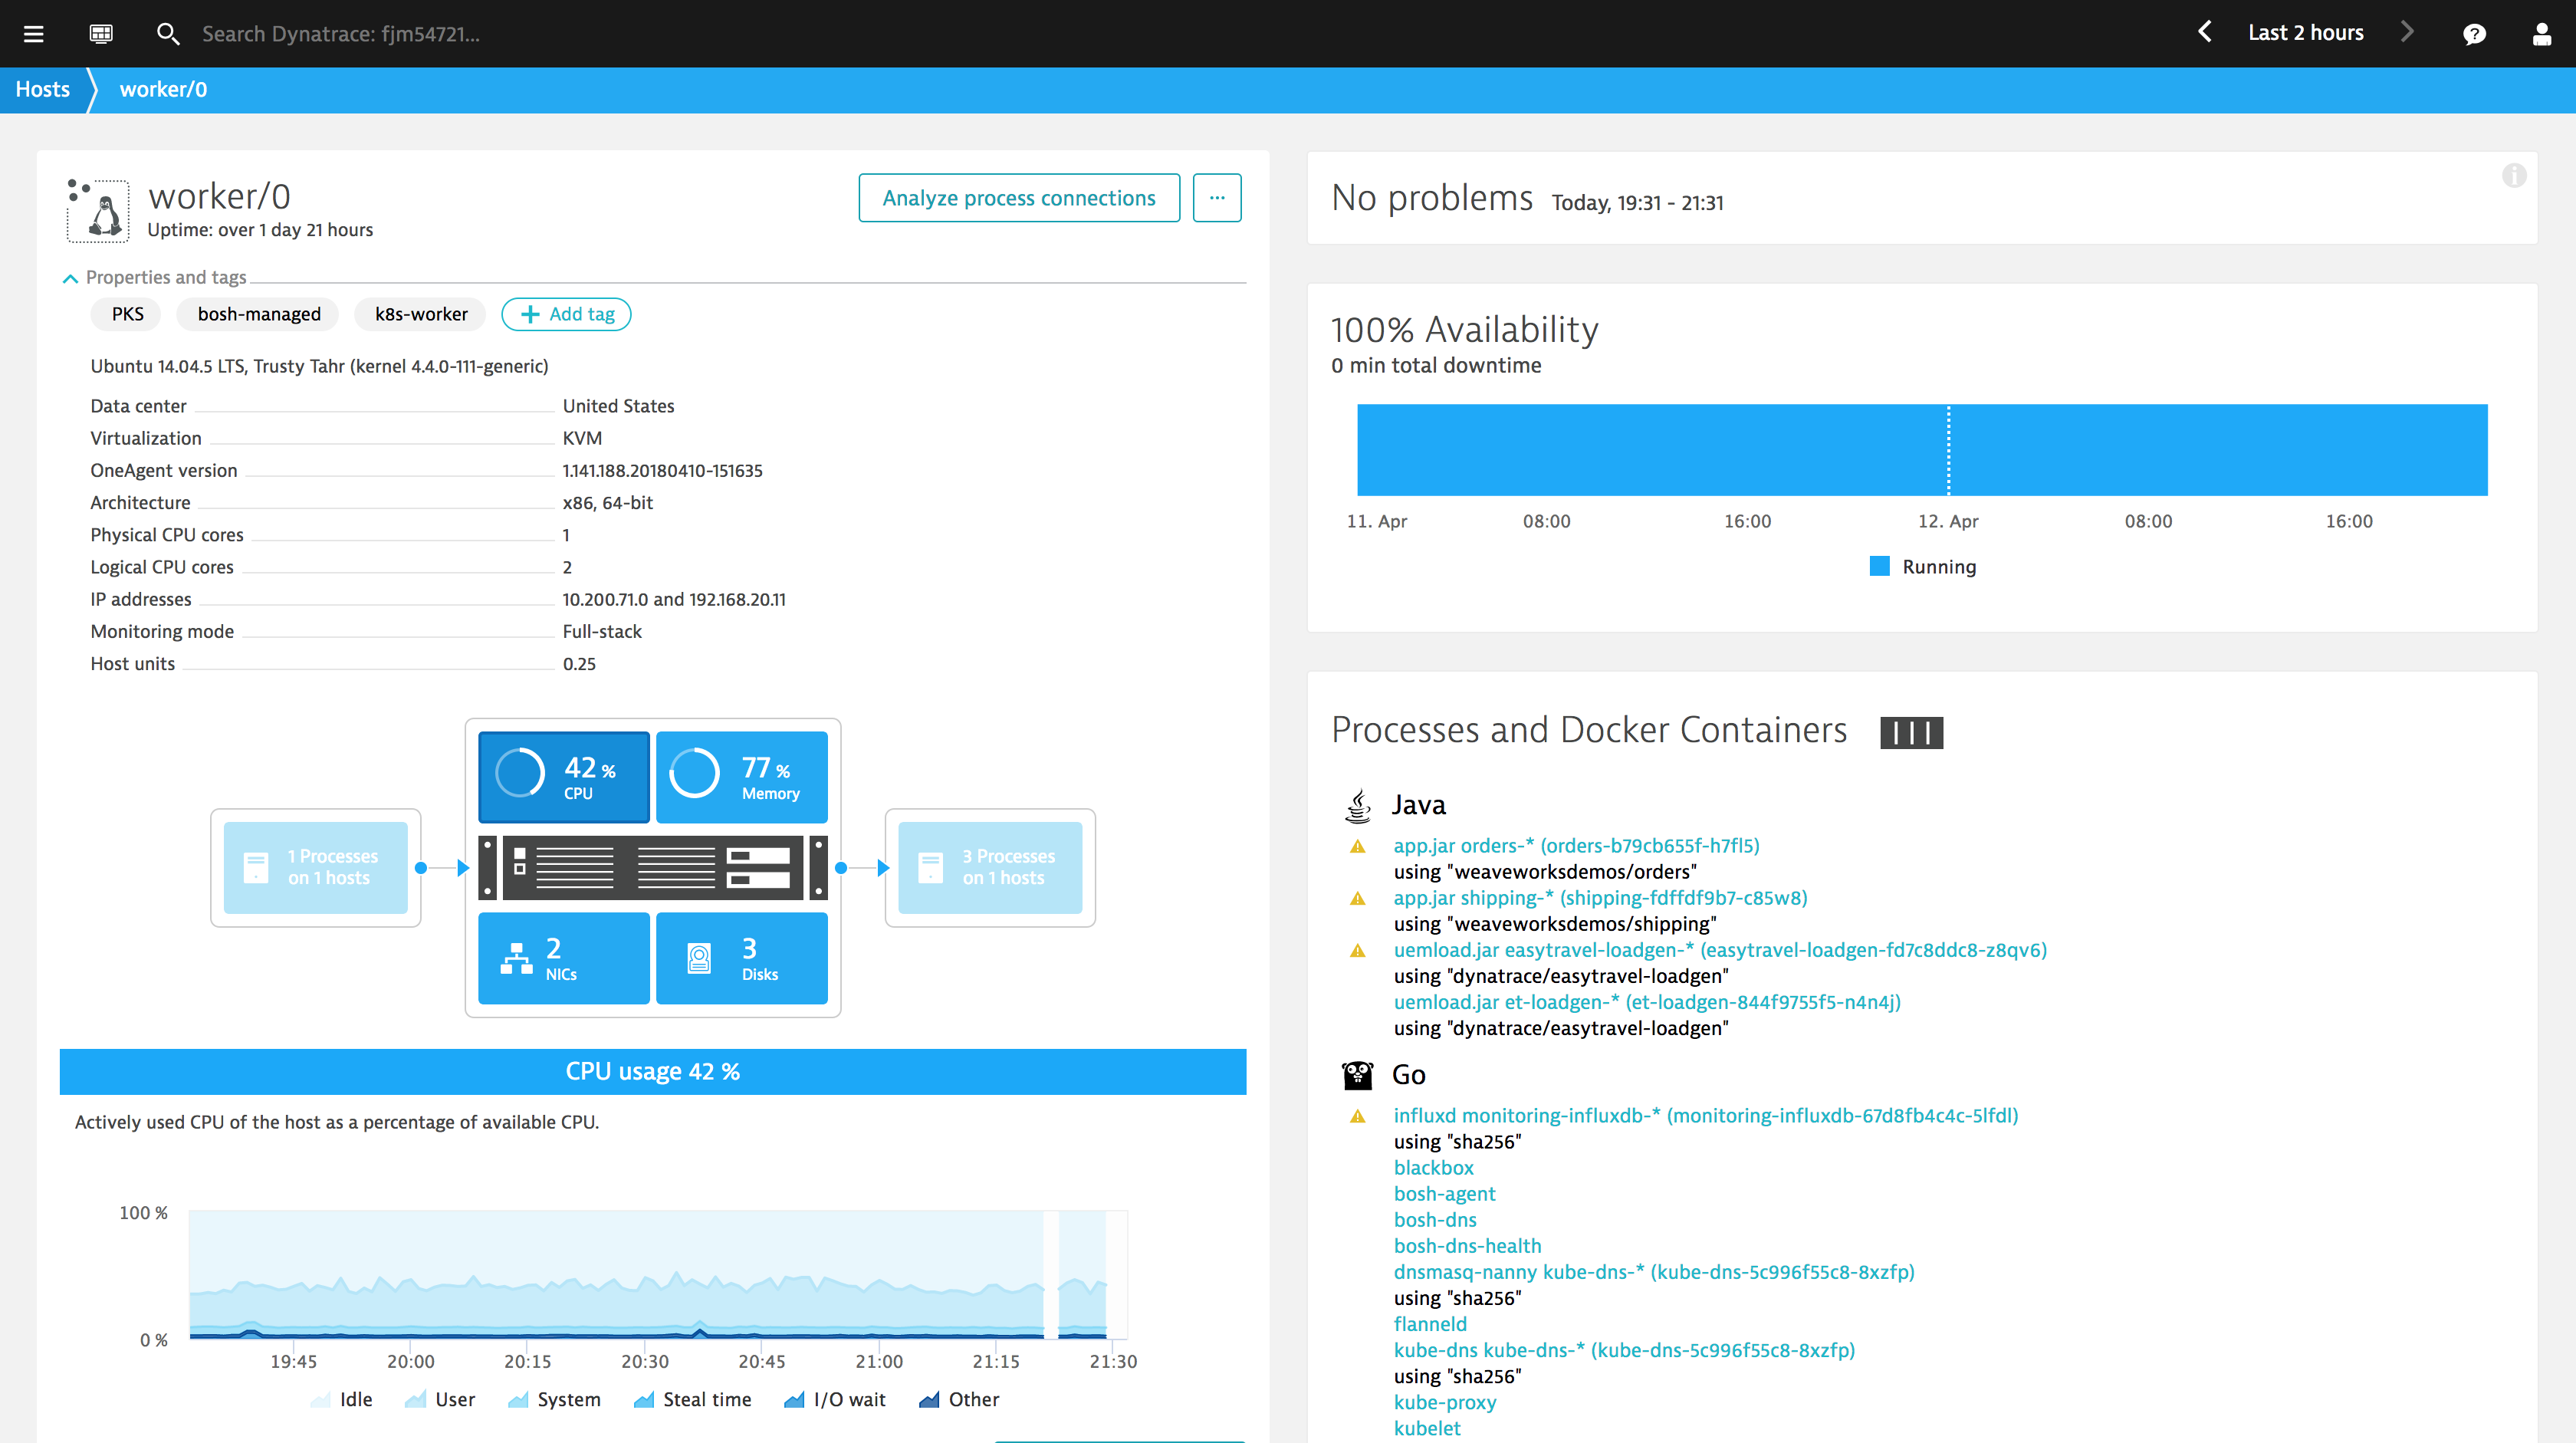
Task: Open the user account icon
Action: click(x=2542, y=35)
